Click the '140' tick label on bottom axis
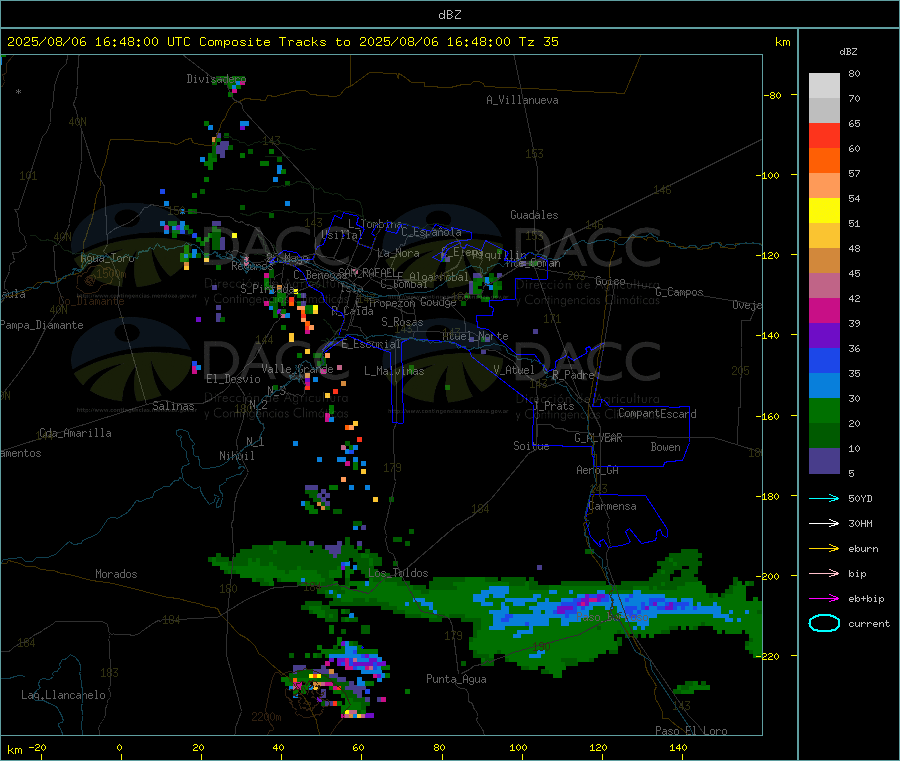The image size is (900, 761). (678, 747)
